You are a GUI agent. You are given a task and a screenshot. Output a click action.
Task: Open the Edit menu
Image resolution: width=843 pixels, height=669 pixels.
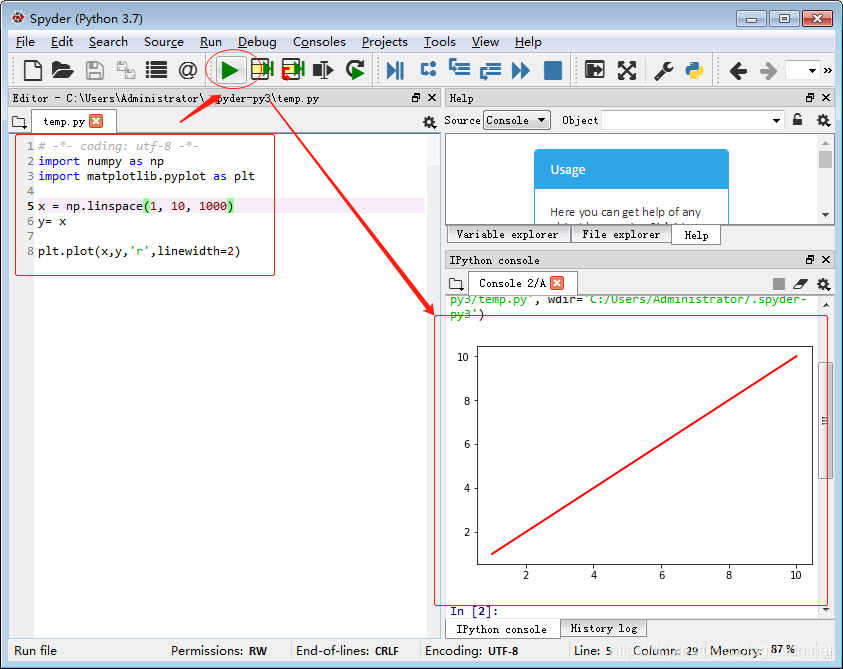(x=62, y=42)
